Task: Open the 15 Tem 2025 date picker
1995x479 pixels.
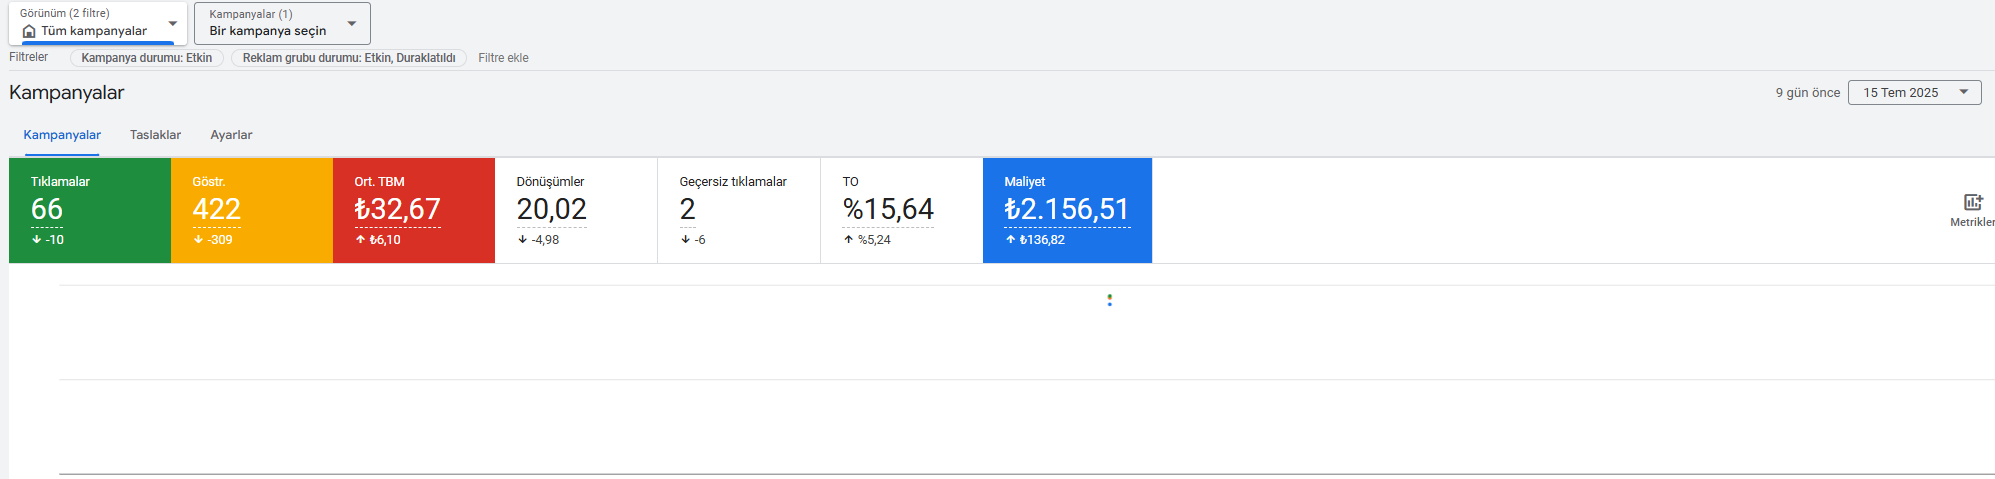Action: 1914,92
